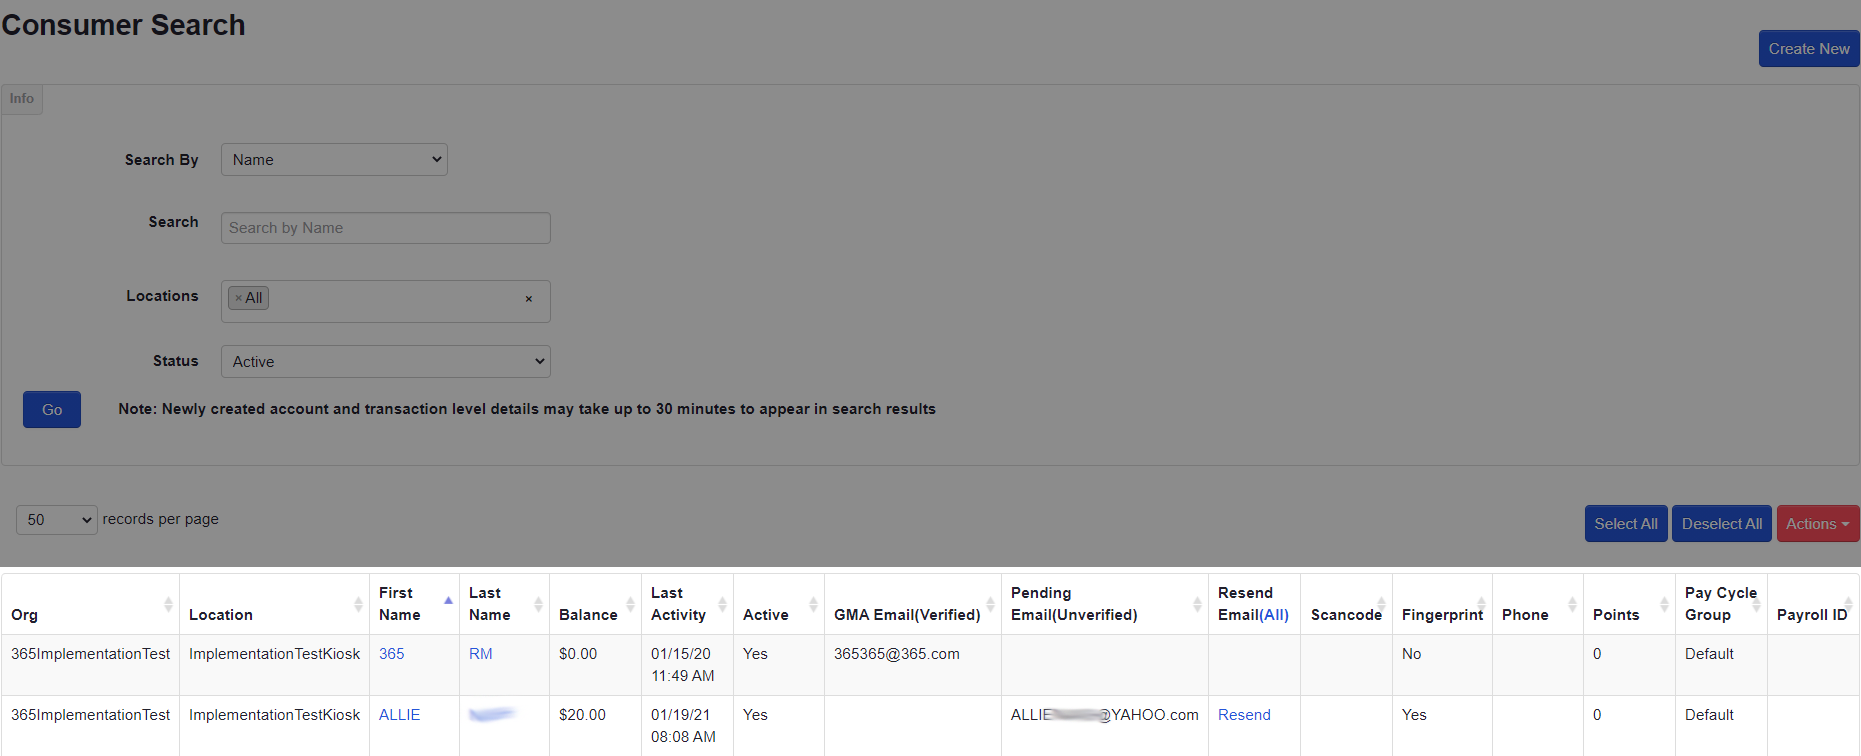Screen dimensions: 1861x756
Task: Click the Create New button
Action: tap(1808, 49)
